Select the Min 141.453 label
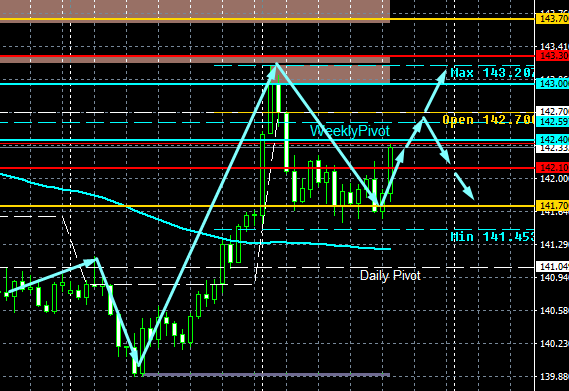This screenshot has height=391, width=569. tap(492, 237)
